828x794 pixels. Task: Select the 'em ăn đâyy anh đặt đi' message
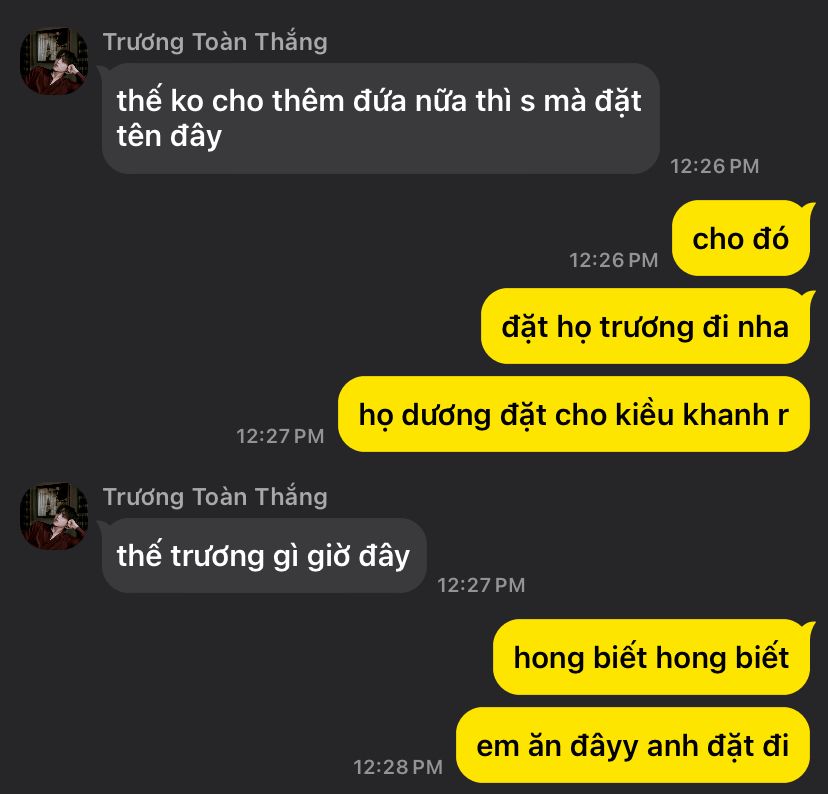[633, 745]
